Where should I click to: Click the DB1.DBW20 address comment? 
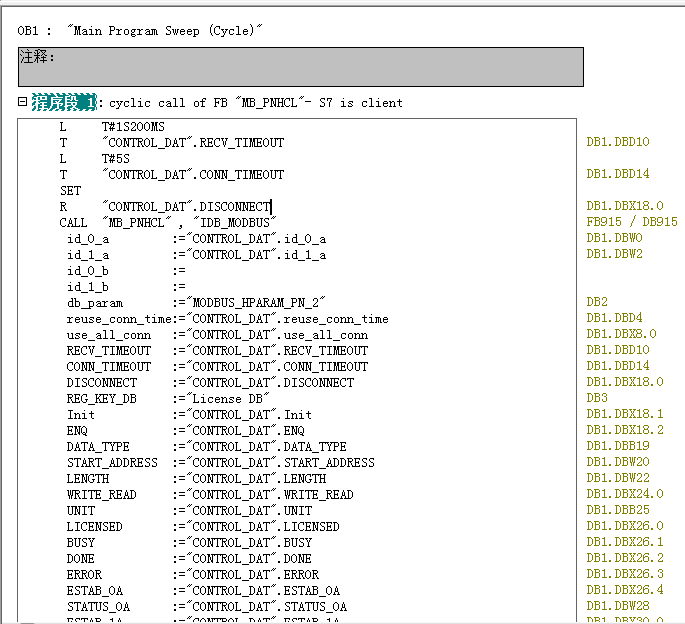click(x=618, y=462)
